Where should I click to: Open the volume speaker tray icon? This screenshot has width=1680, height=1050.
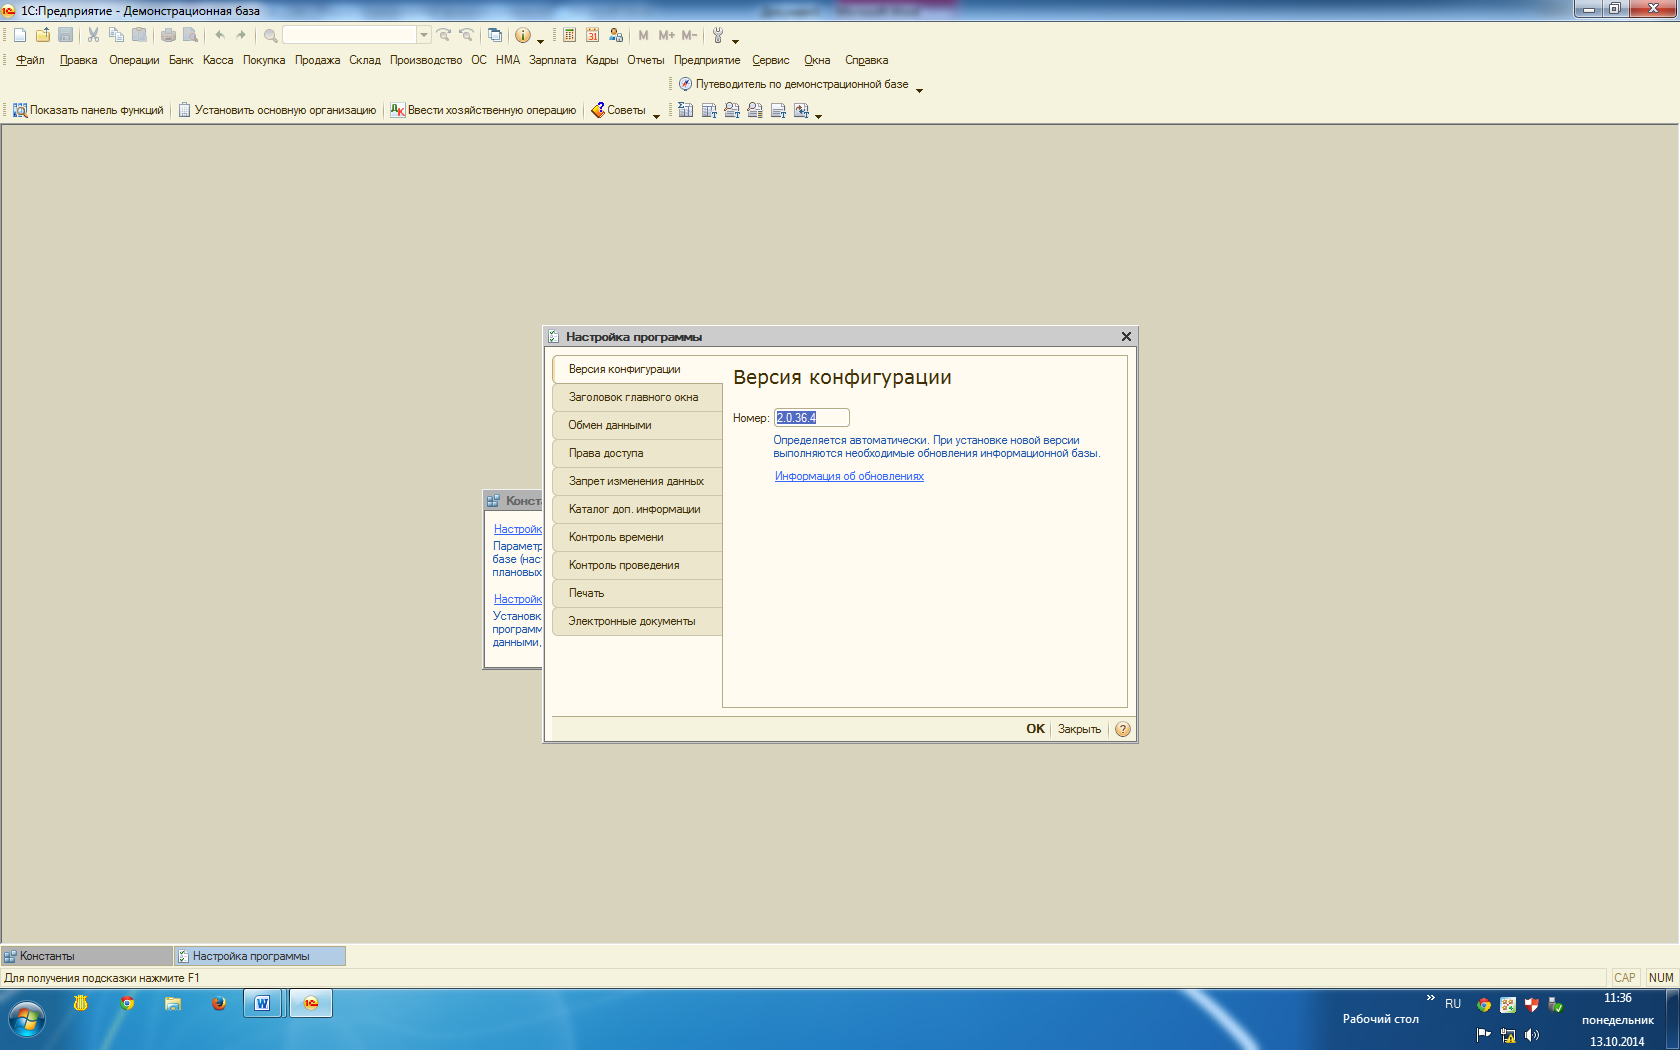click(1532, 1035)
